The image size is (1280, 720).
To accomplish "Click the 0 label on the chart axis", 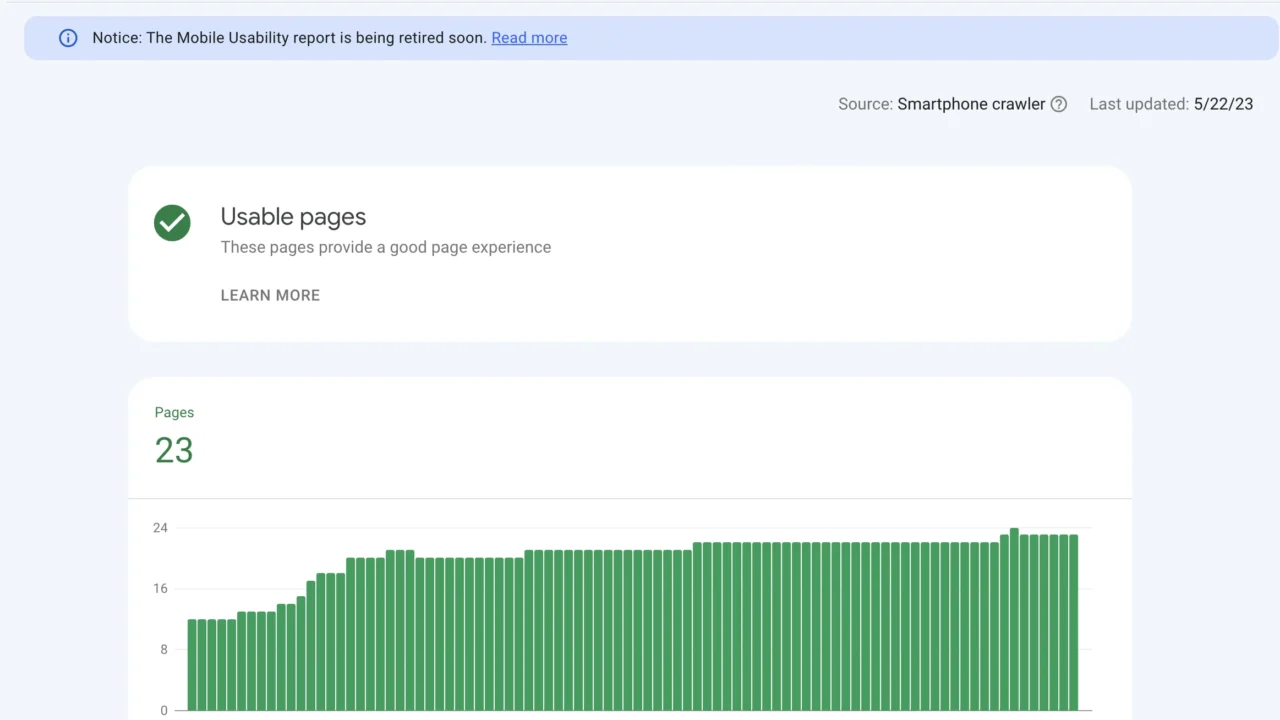I will click(x=164, y=711).
